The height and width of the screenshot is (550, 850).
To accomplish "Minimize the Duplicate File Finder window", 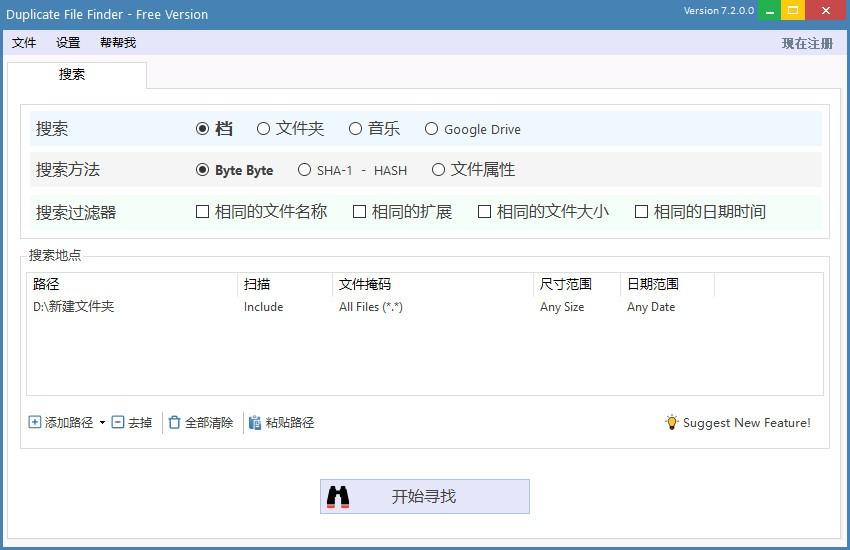I will pos(769,10).
